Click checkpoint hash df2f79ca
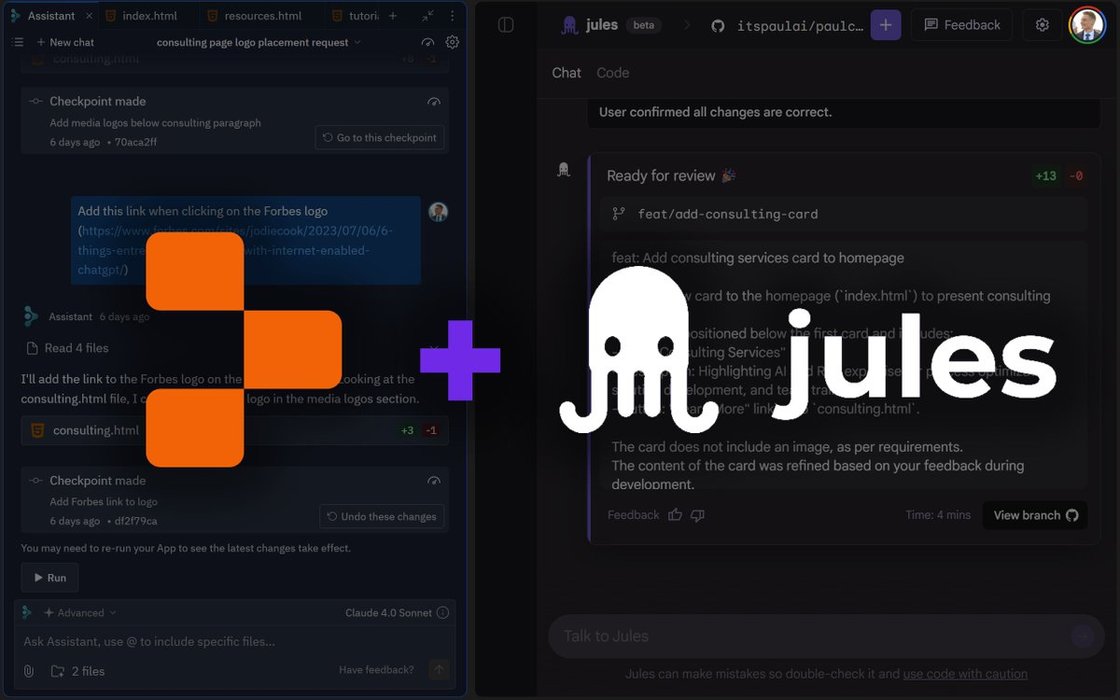1120x700 pixels. pyautogui.click(x=136, y=521)
